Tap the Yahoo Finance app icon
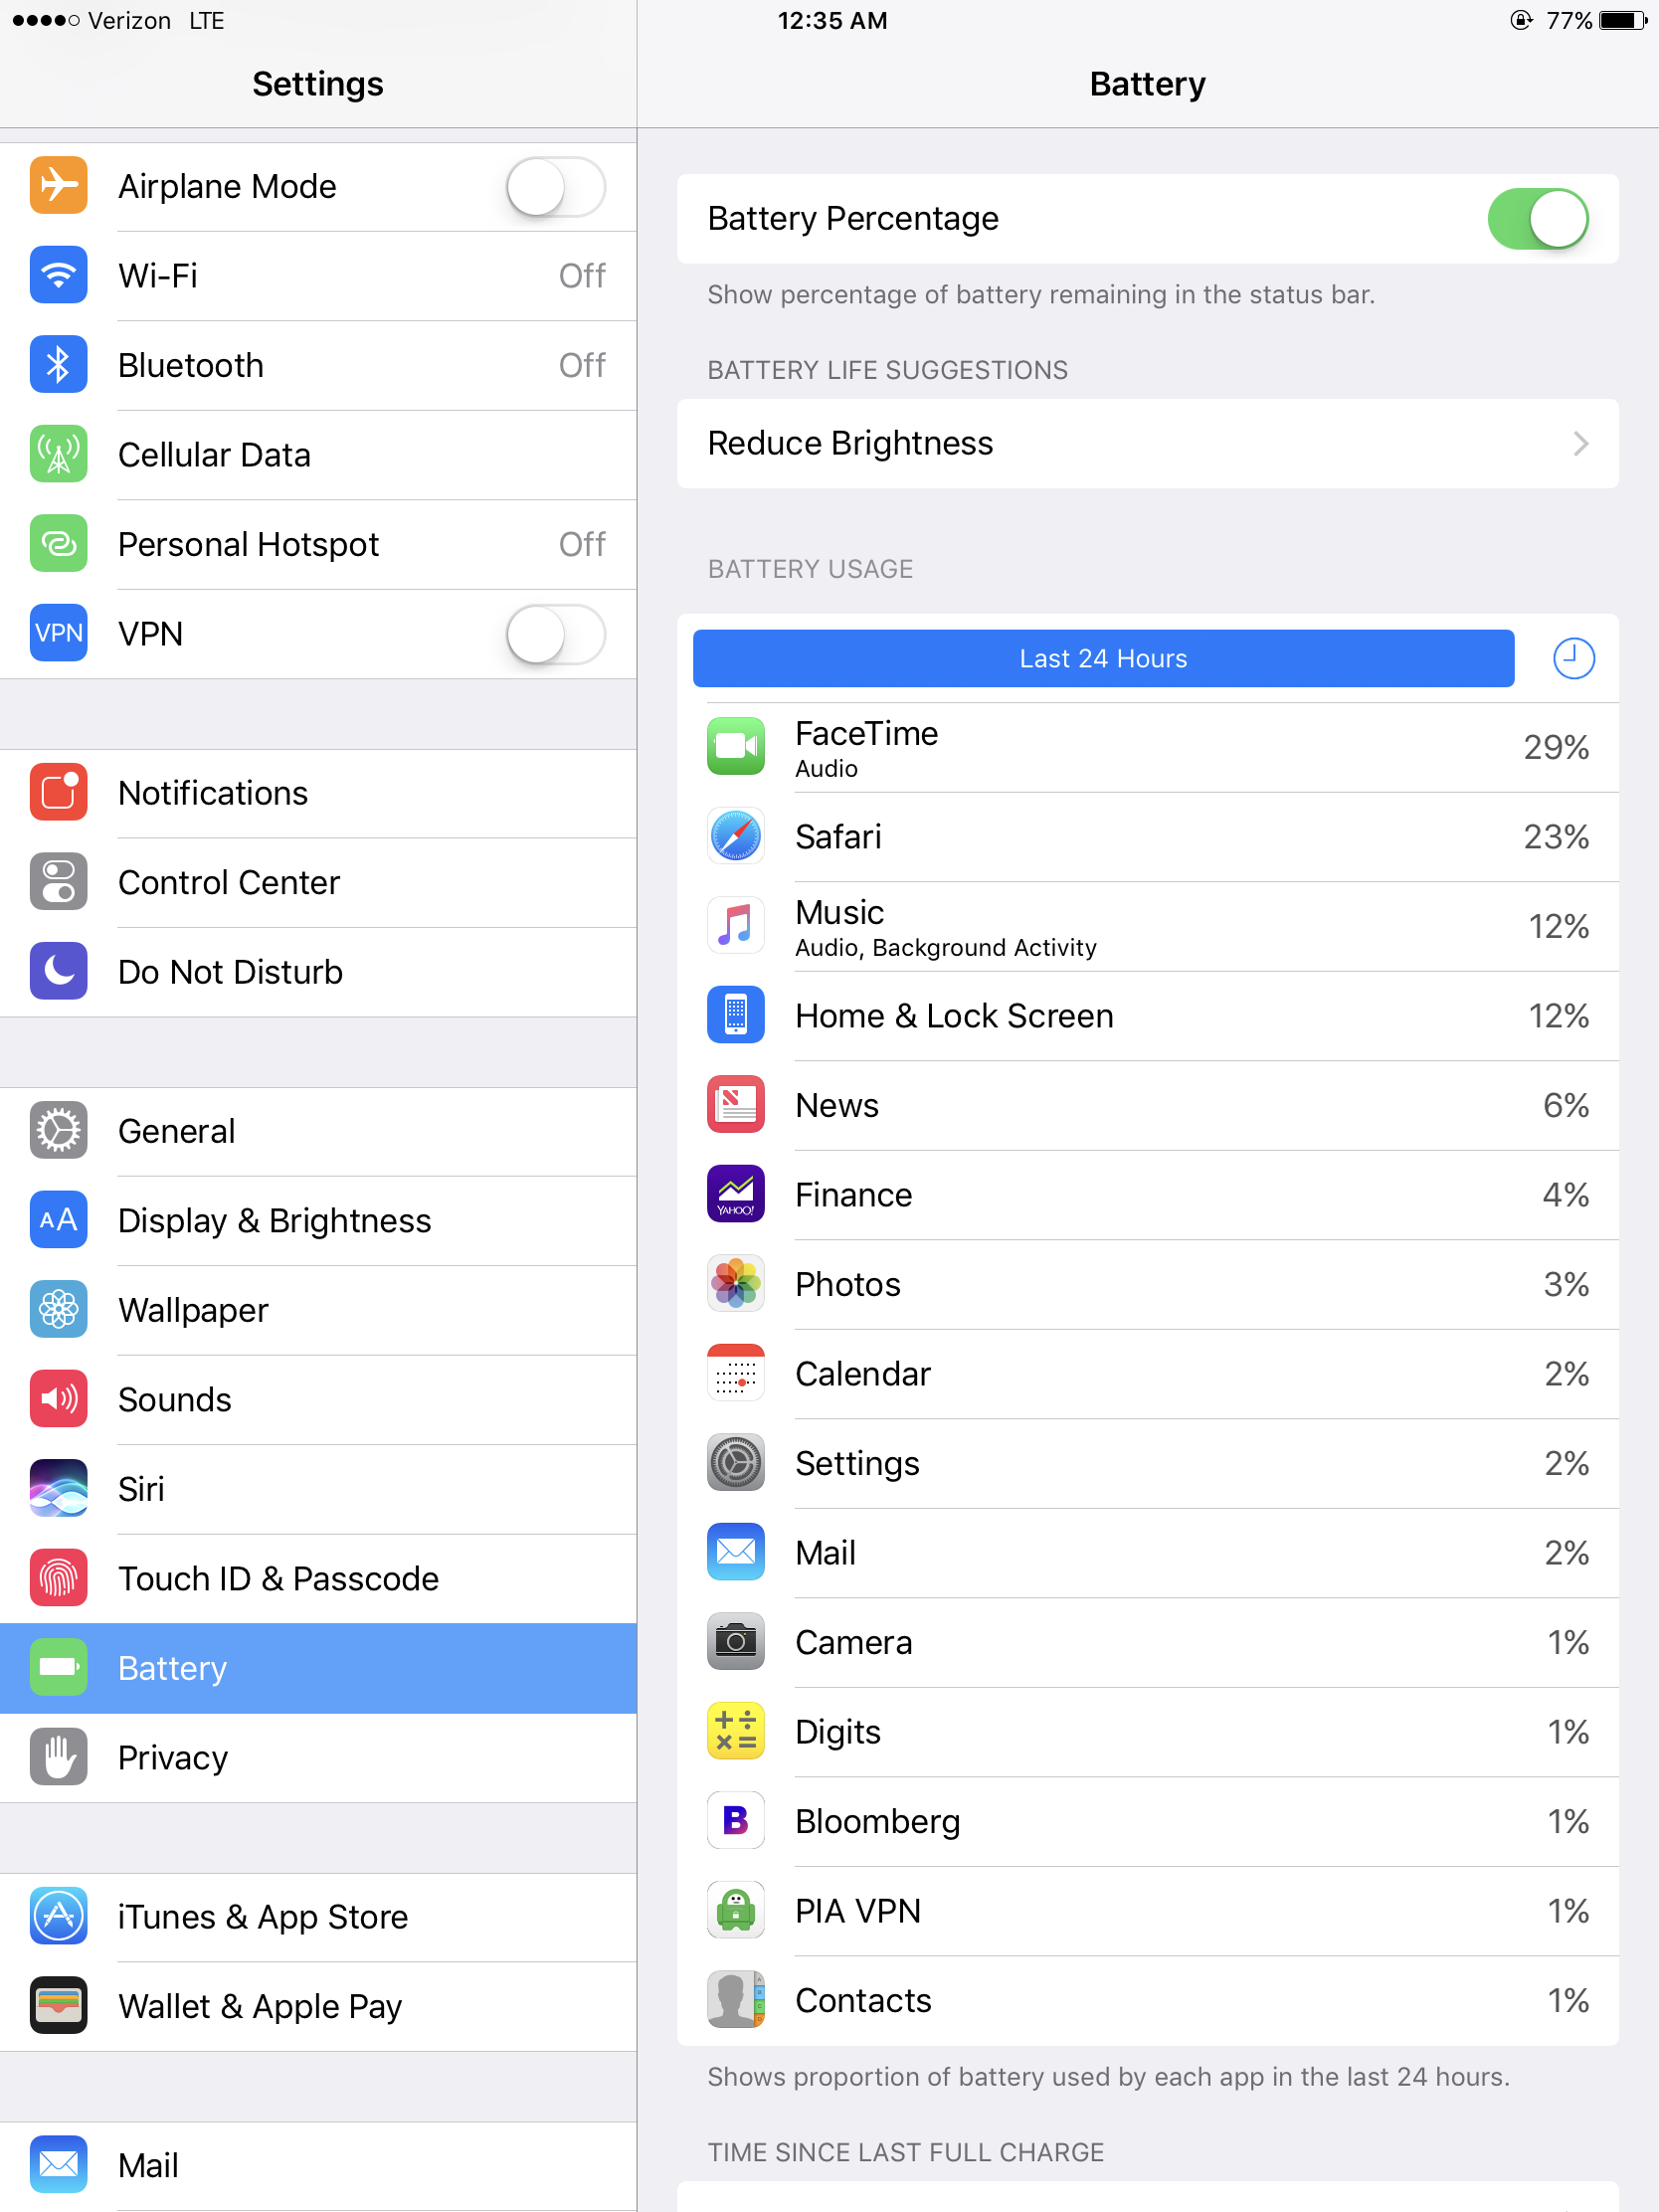Image resolution: width=1659 pixels, height=2212 pixels. [735, 1194]
